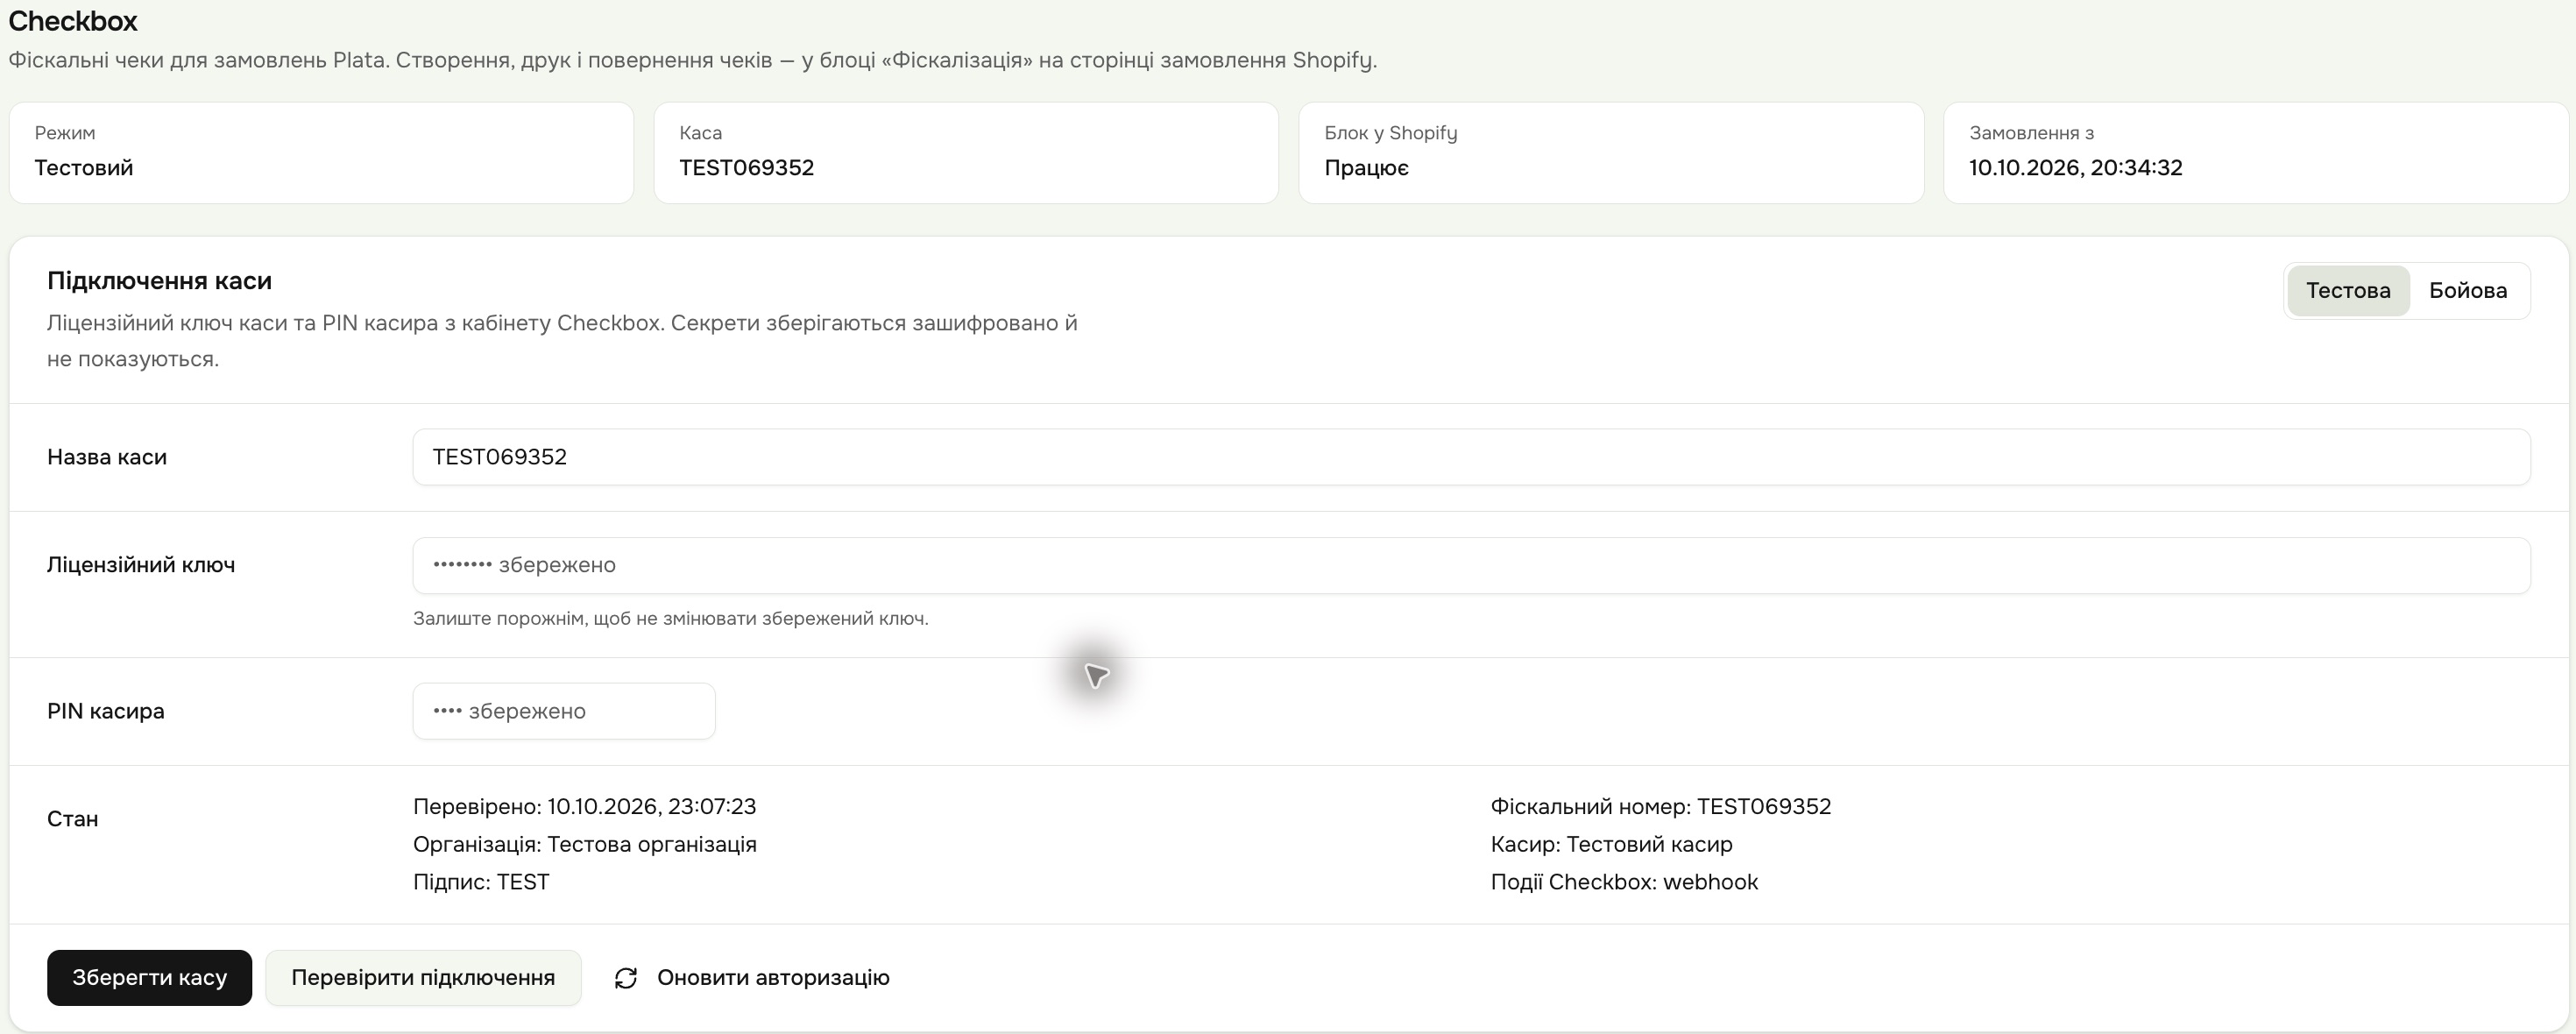Select the Ліцензійний ключ каси та PIN description
The width and height of the screenshot is (2576, 1034).
click(562, 341)
